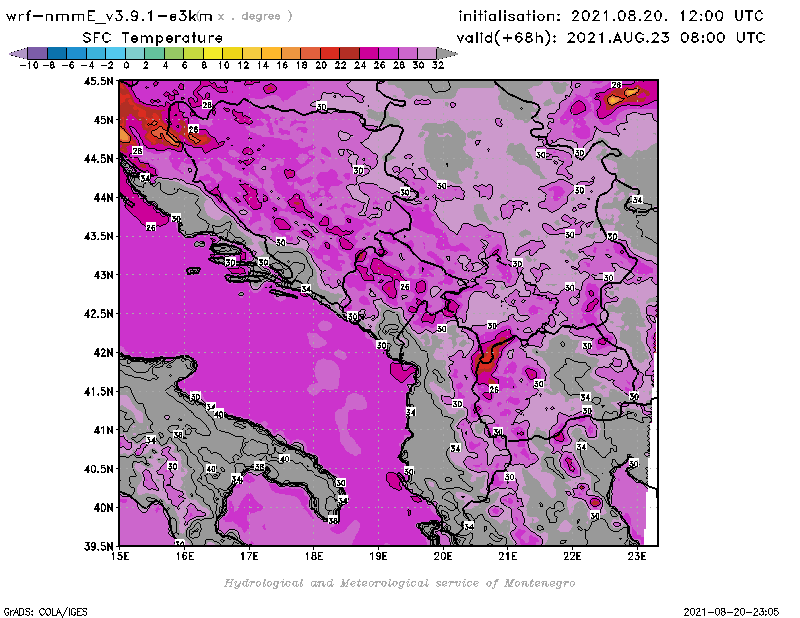Select the 43.5N latitude label

pyautogui.click(x=98, y=236)
